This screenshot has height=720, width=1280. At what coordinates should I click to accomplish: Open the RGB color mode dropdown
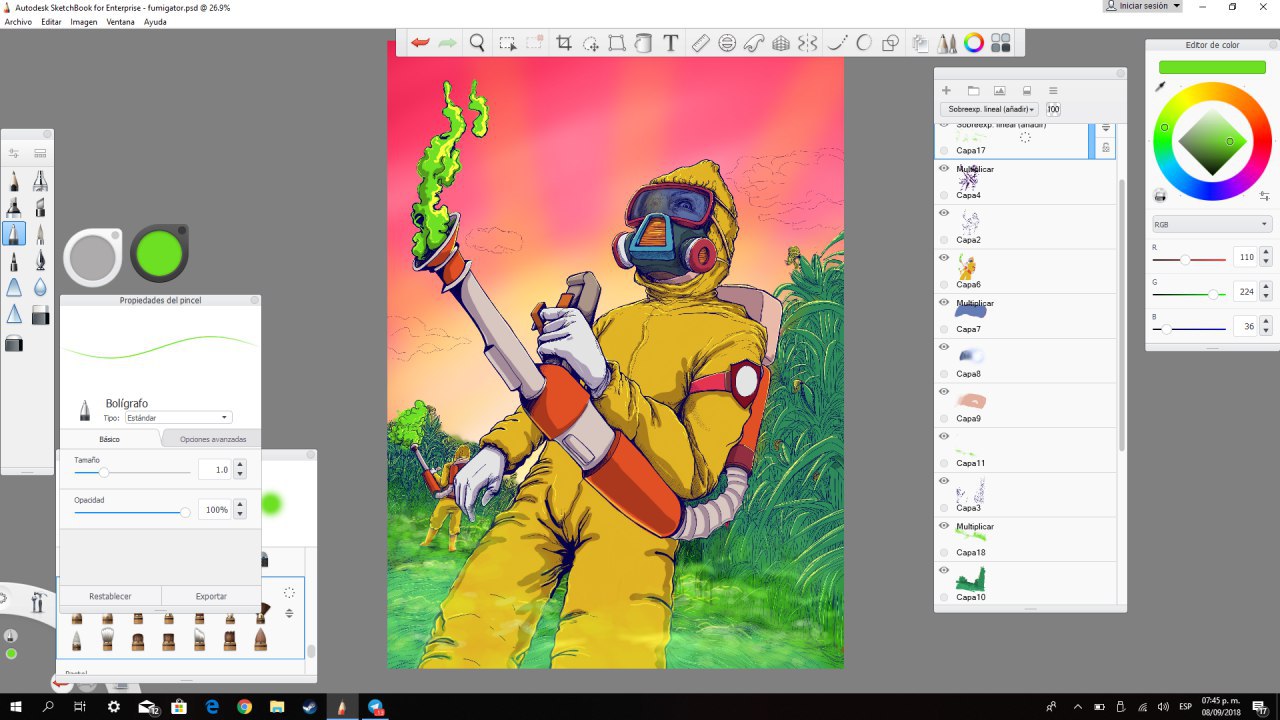pyautogui.click(x=1212, y=224)
